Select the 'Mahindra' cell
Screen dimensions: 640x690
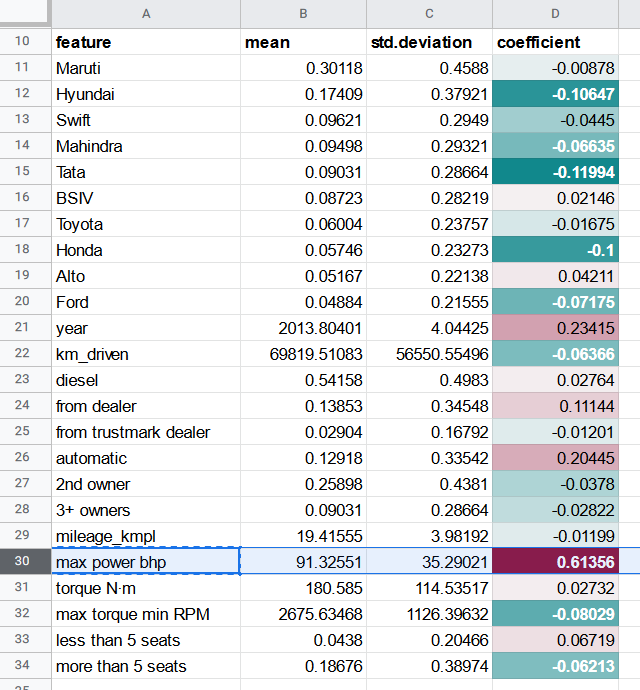click(x=146, y=146)
